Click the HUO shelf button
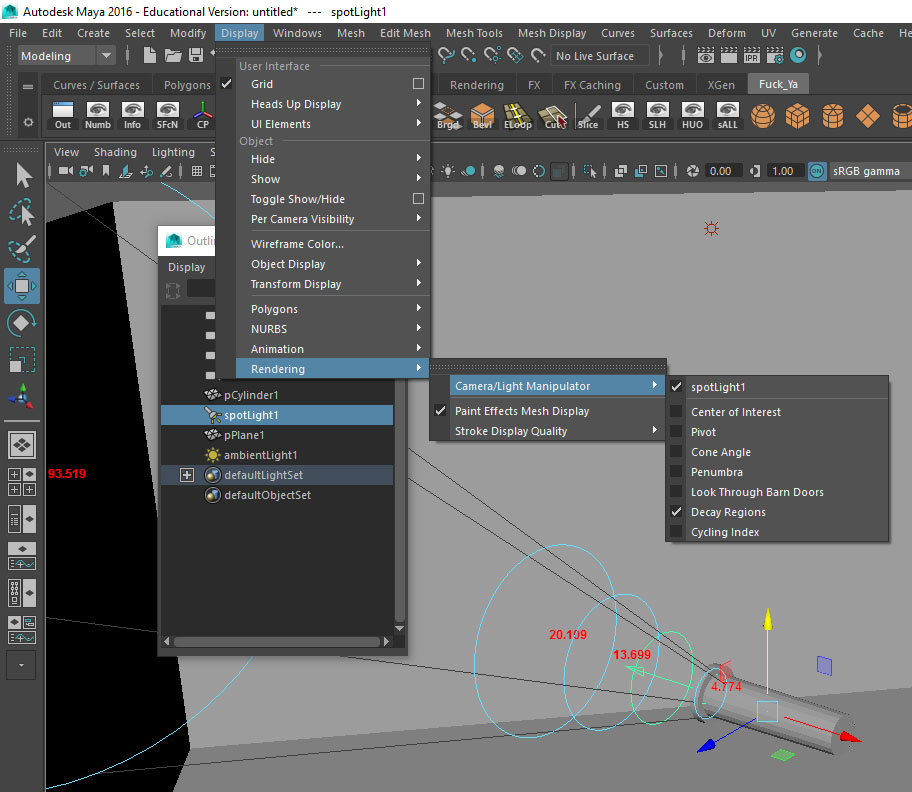The image size is (912, 792). 692,115
